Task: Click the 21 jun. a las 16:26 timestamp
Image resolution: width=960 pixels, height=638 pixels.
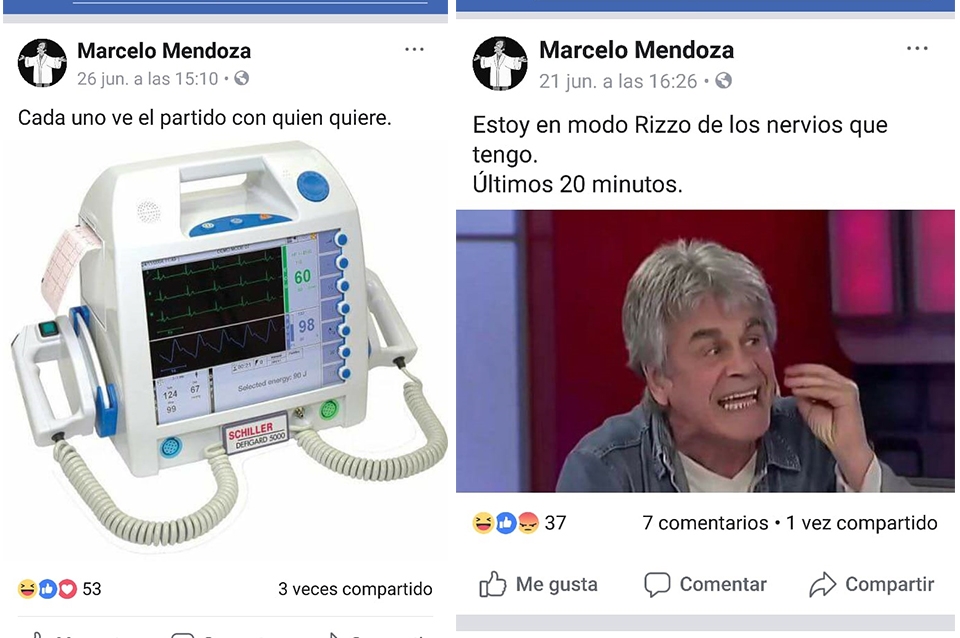Action: [618, 81]
